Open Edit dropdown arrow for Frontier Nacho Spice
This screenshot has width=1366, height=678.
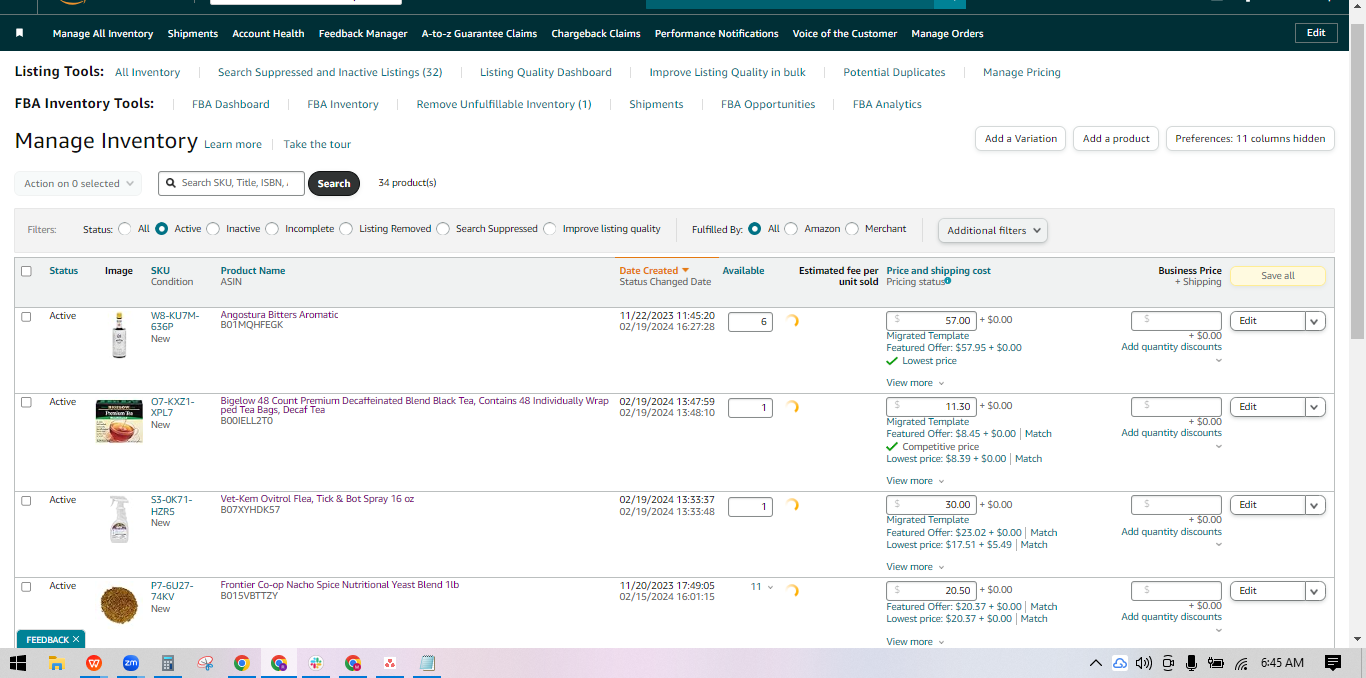[1316, 591]
